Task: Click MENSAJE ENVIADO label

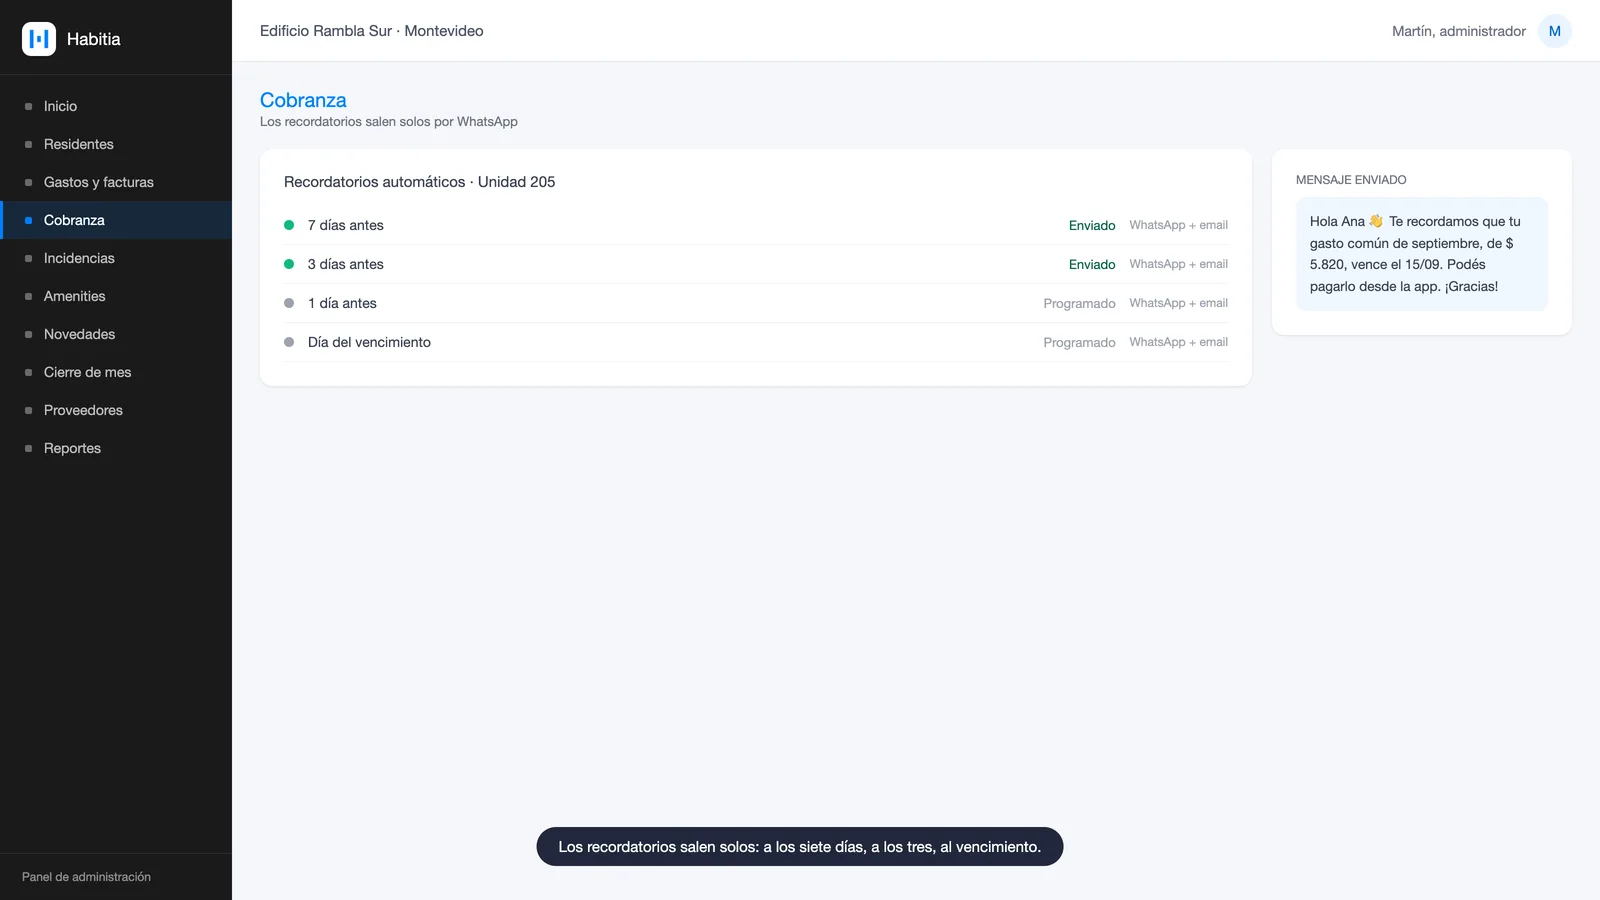Action: tap(1351, 180)
